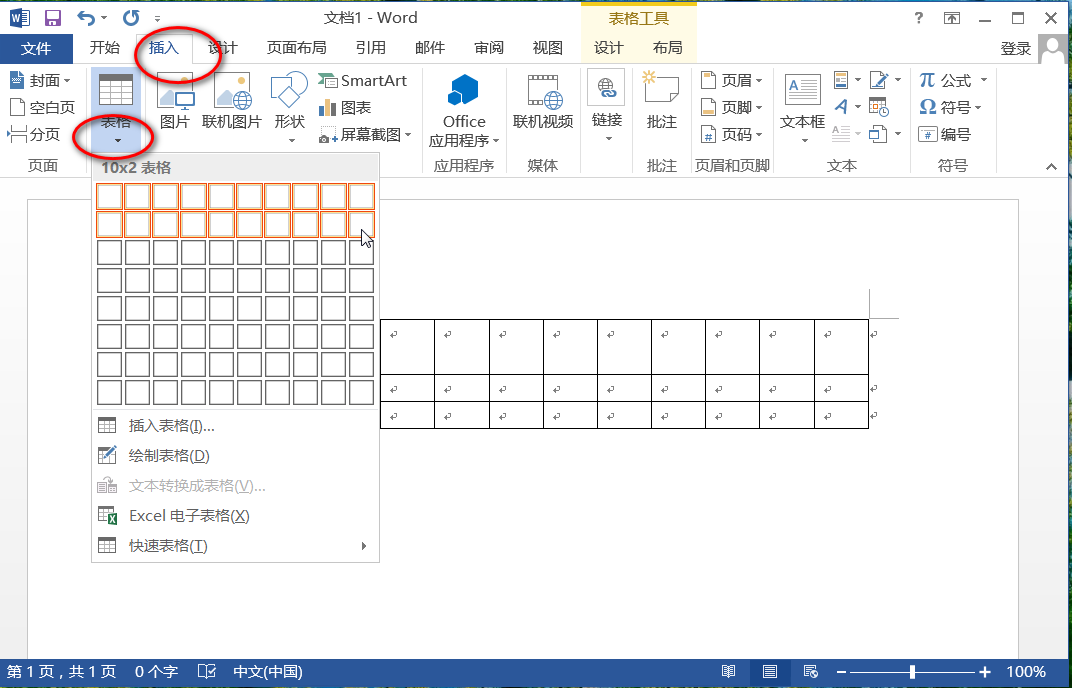Expand the Text Box (文本框) dropdown
1072x688 pixels.
(805, 141)
